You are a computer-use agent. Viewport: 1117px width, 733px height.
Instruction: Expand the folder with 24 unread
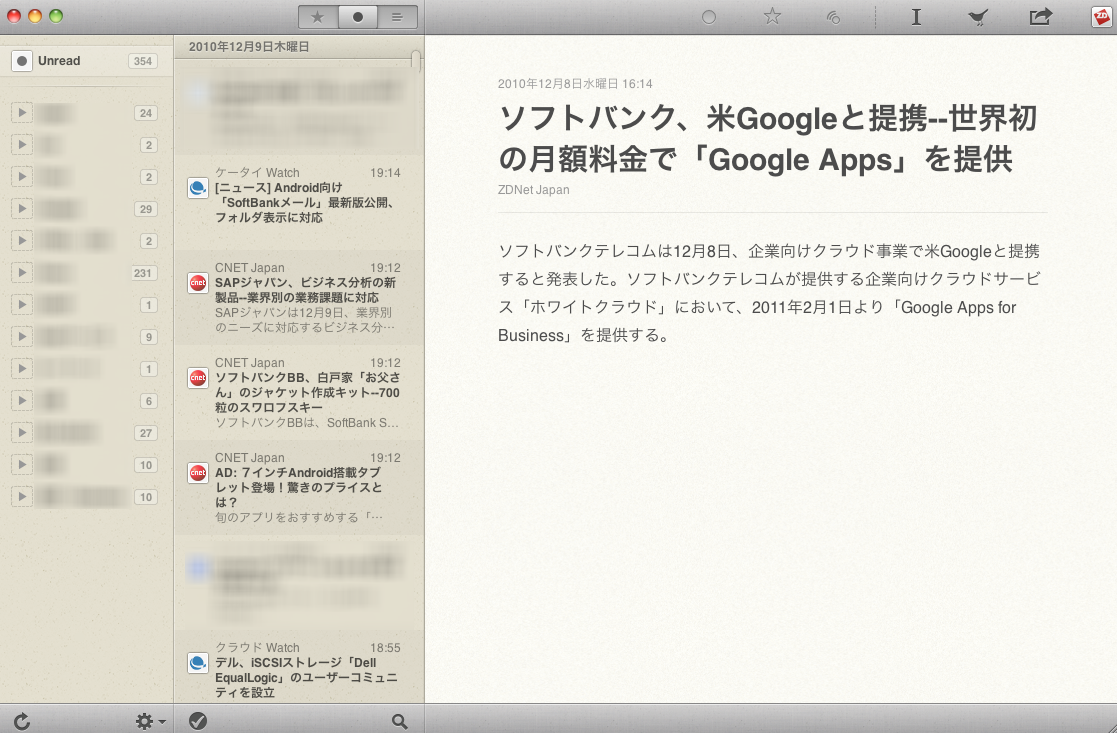click(x=22, y=113)
